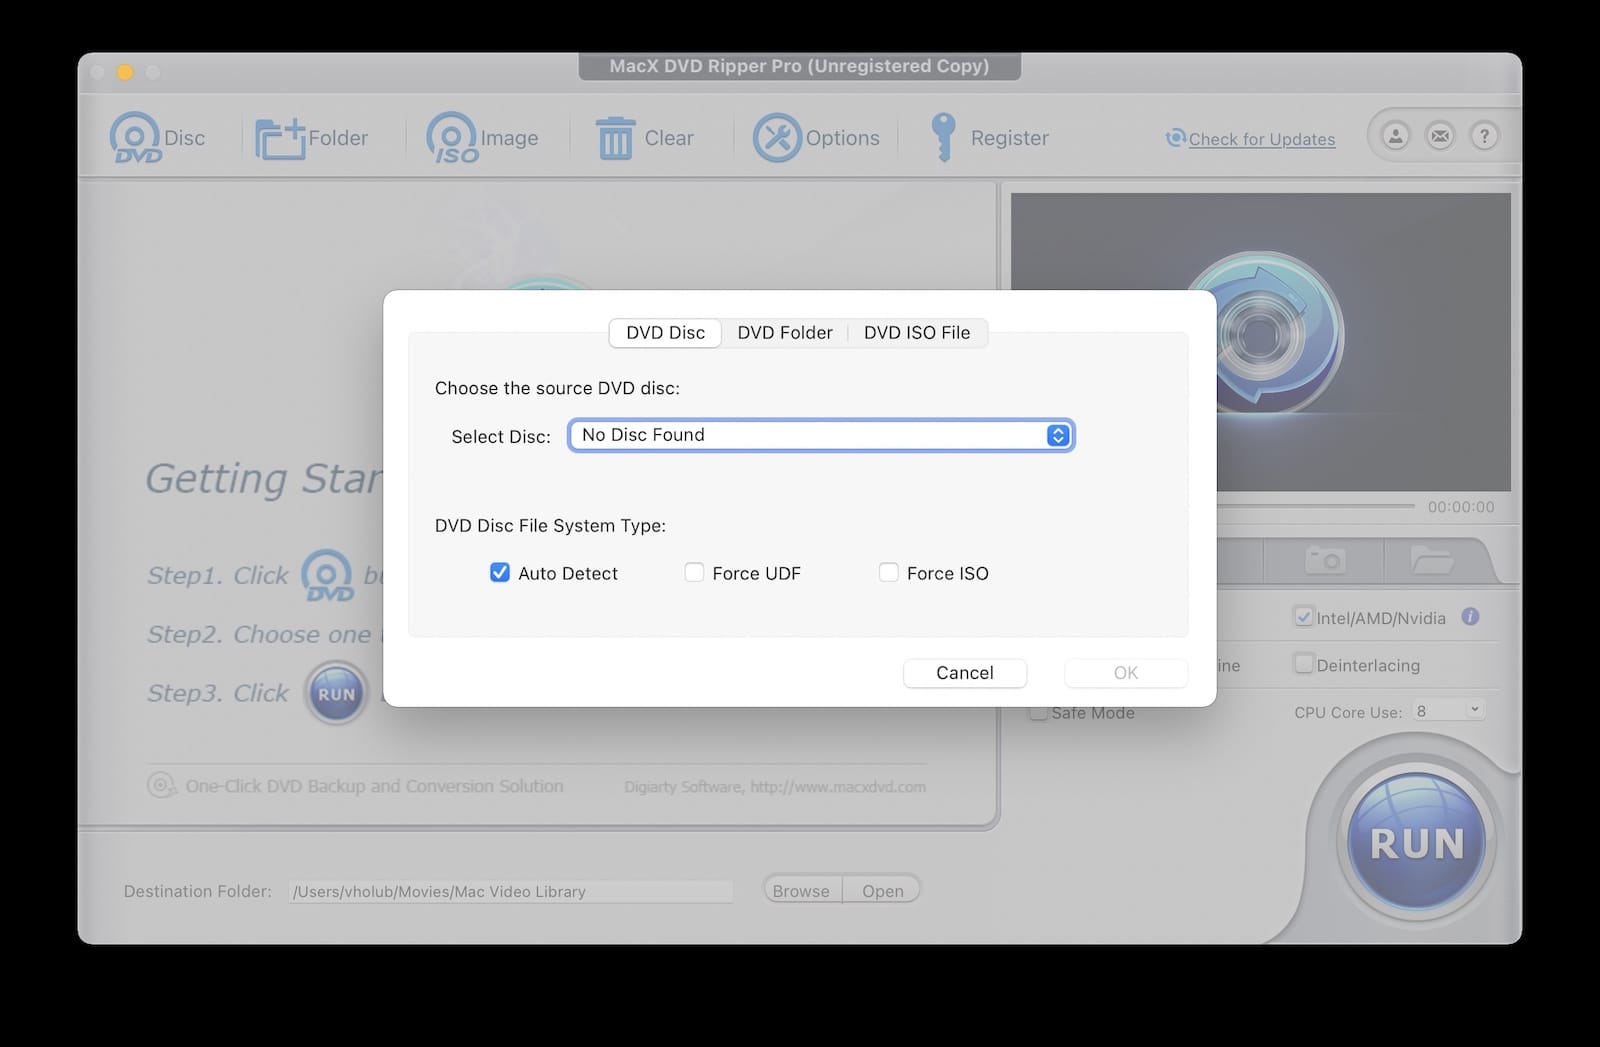1600x1047 pixels.
Task: Click the Register key icon
Action: [942, 137]
